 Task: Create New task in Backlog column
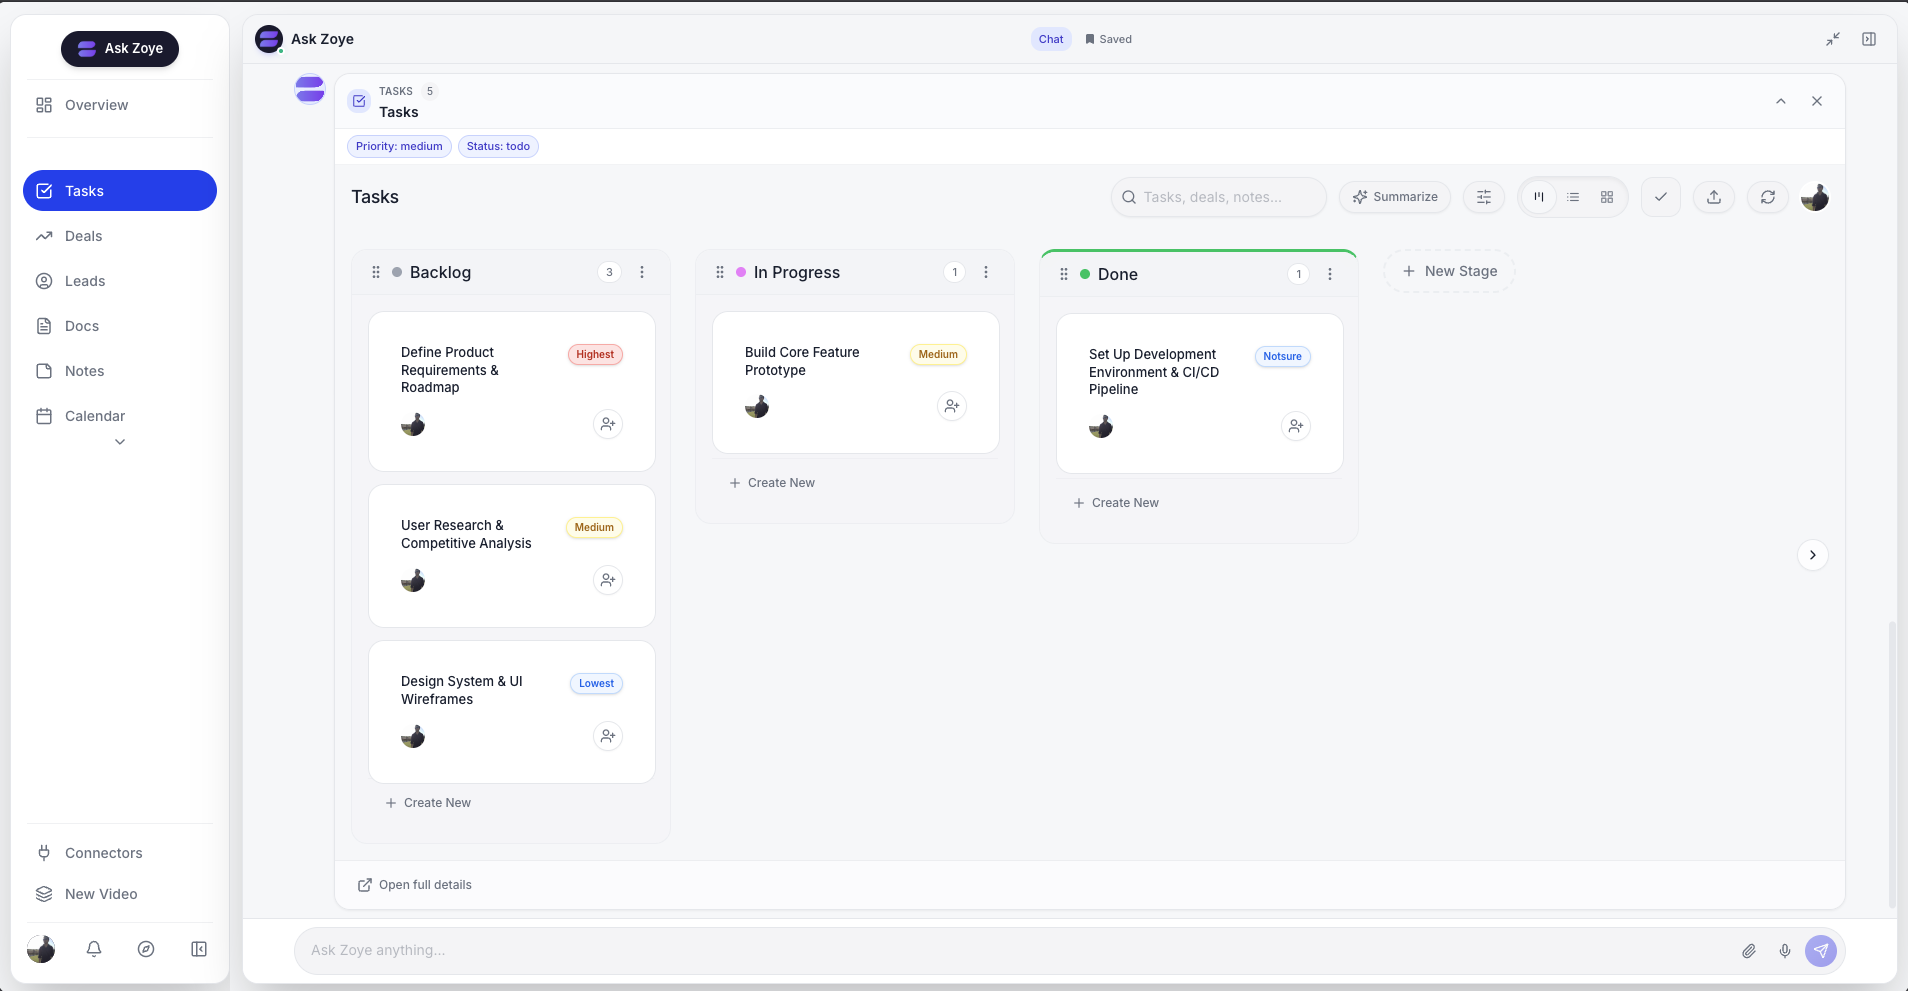point(428,803)
